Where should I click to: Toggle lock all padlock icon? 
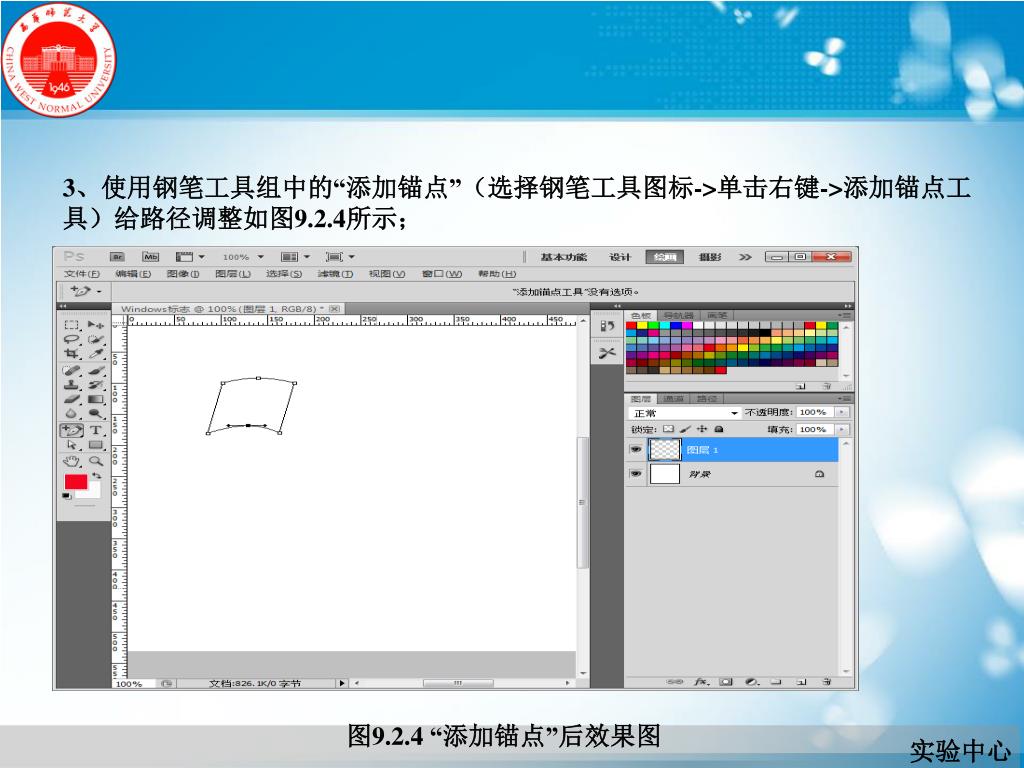[719, 429]
